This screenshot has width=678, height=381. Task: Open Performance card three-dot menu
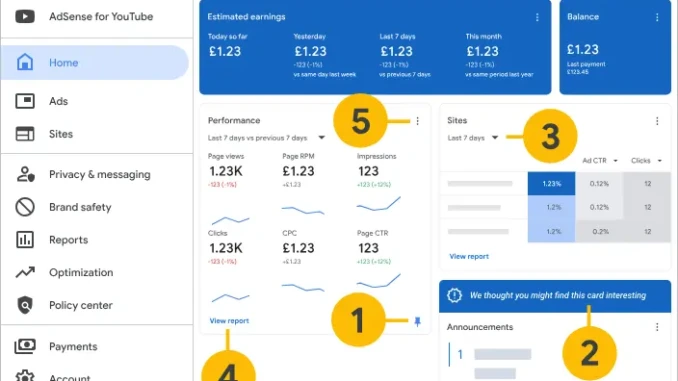click(417, 121)
